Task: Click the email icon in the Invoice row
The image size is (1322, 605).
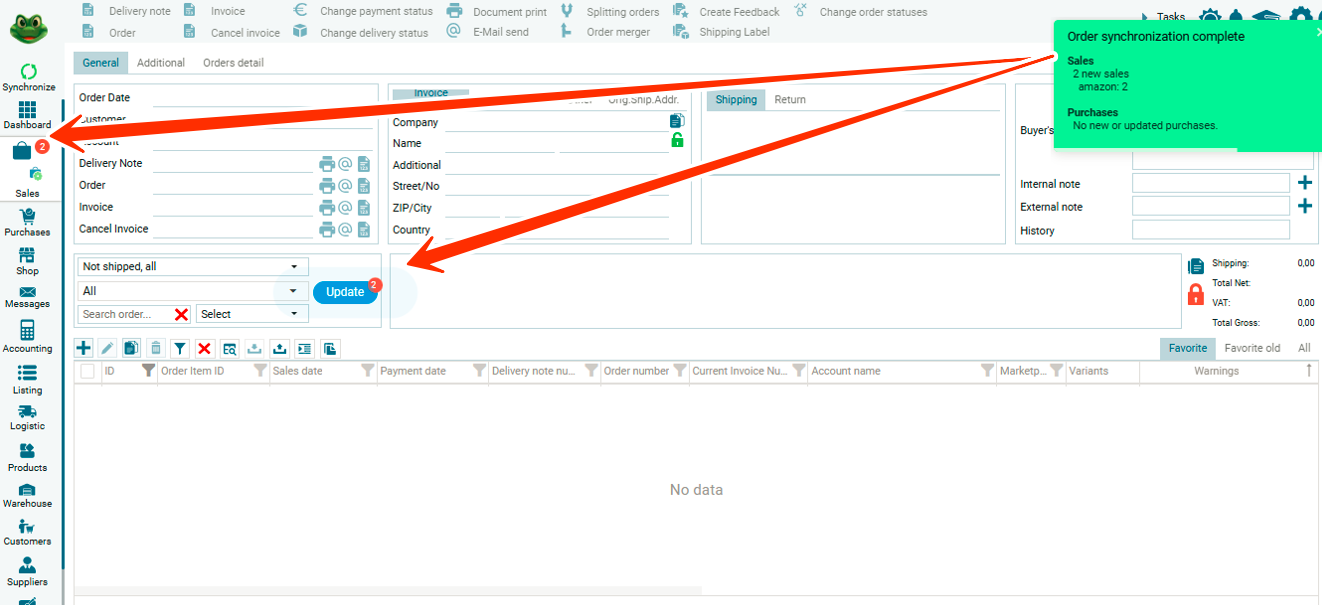Action: (345, 207)
